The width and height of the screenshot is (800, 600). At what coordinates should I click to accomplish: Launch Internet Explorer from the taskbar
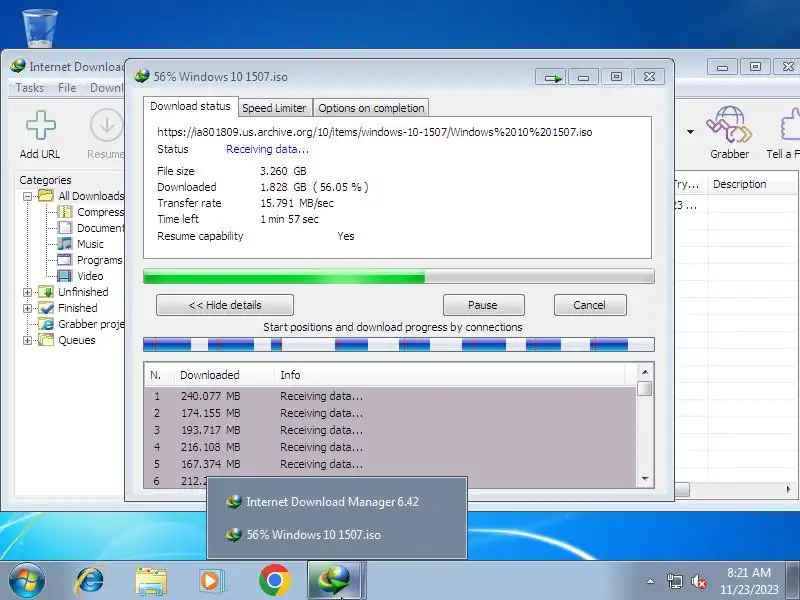point(90,581)
